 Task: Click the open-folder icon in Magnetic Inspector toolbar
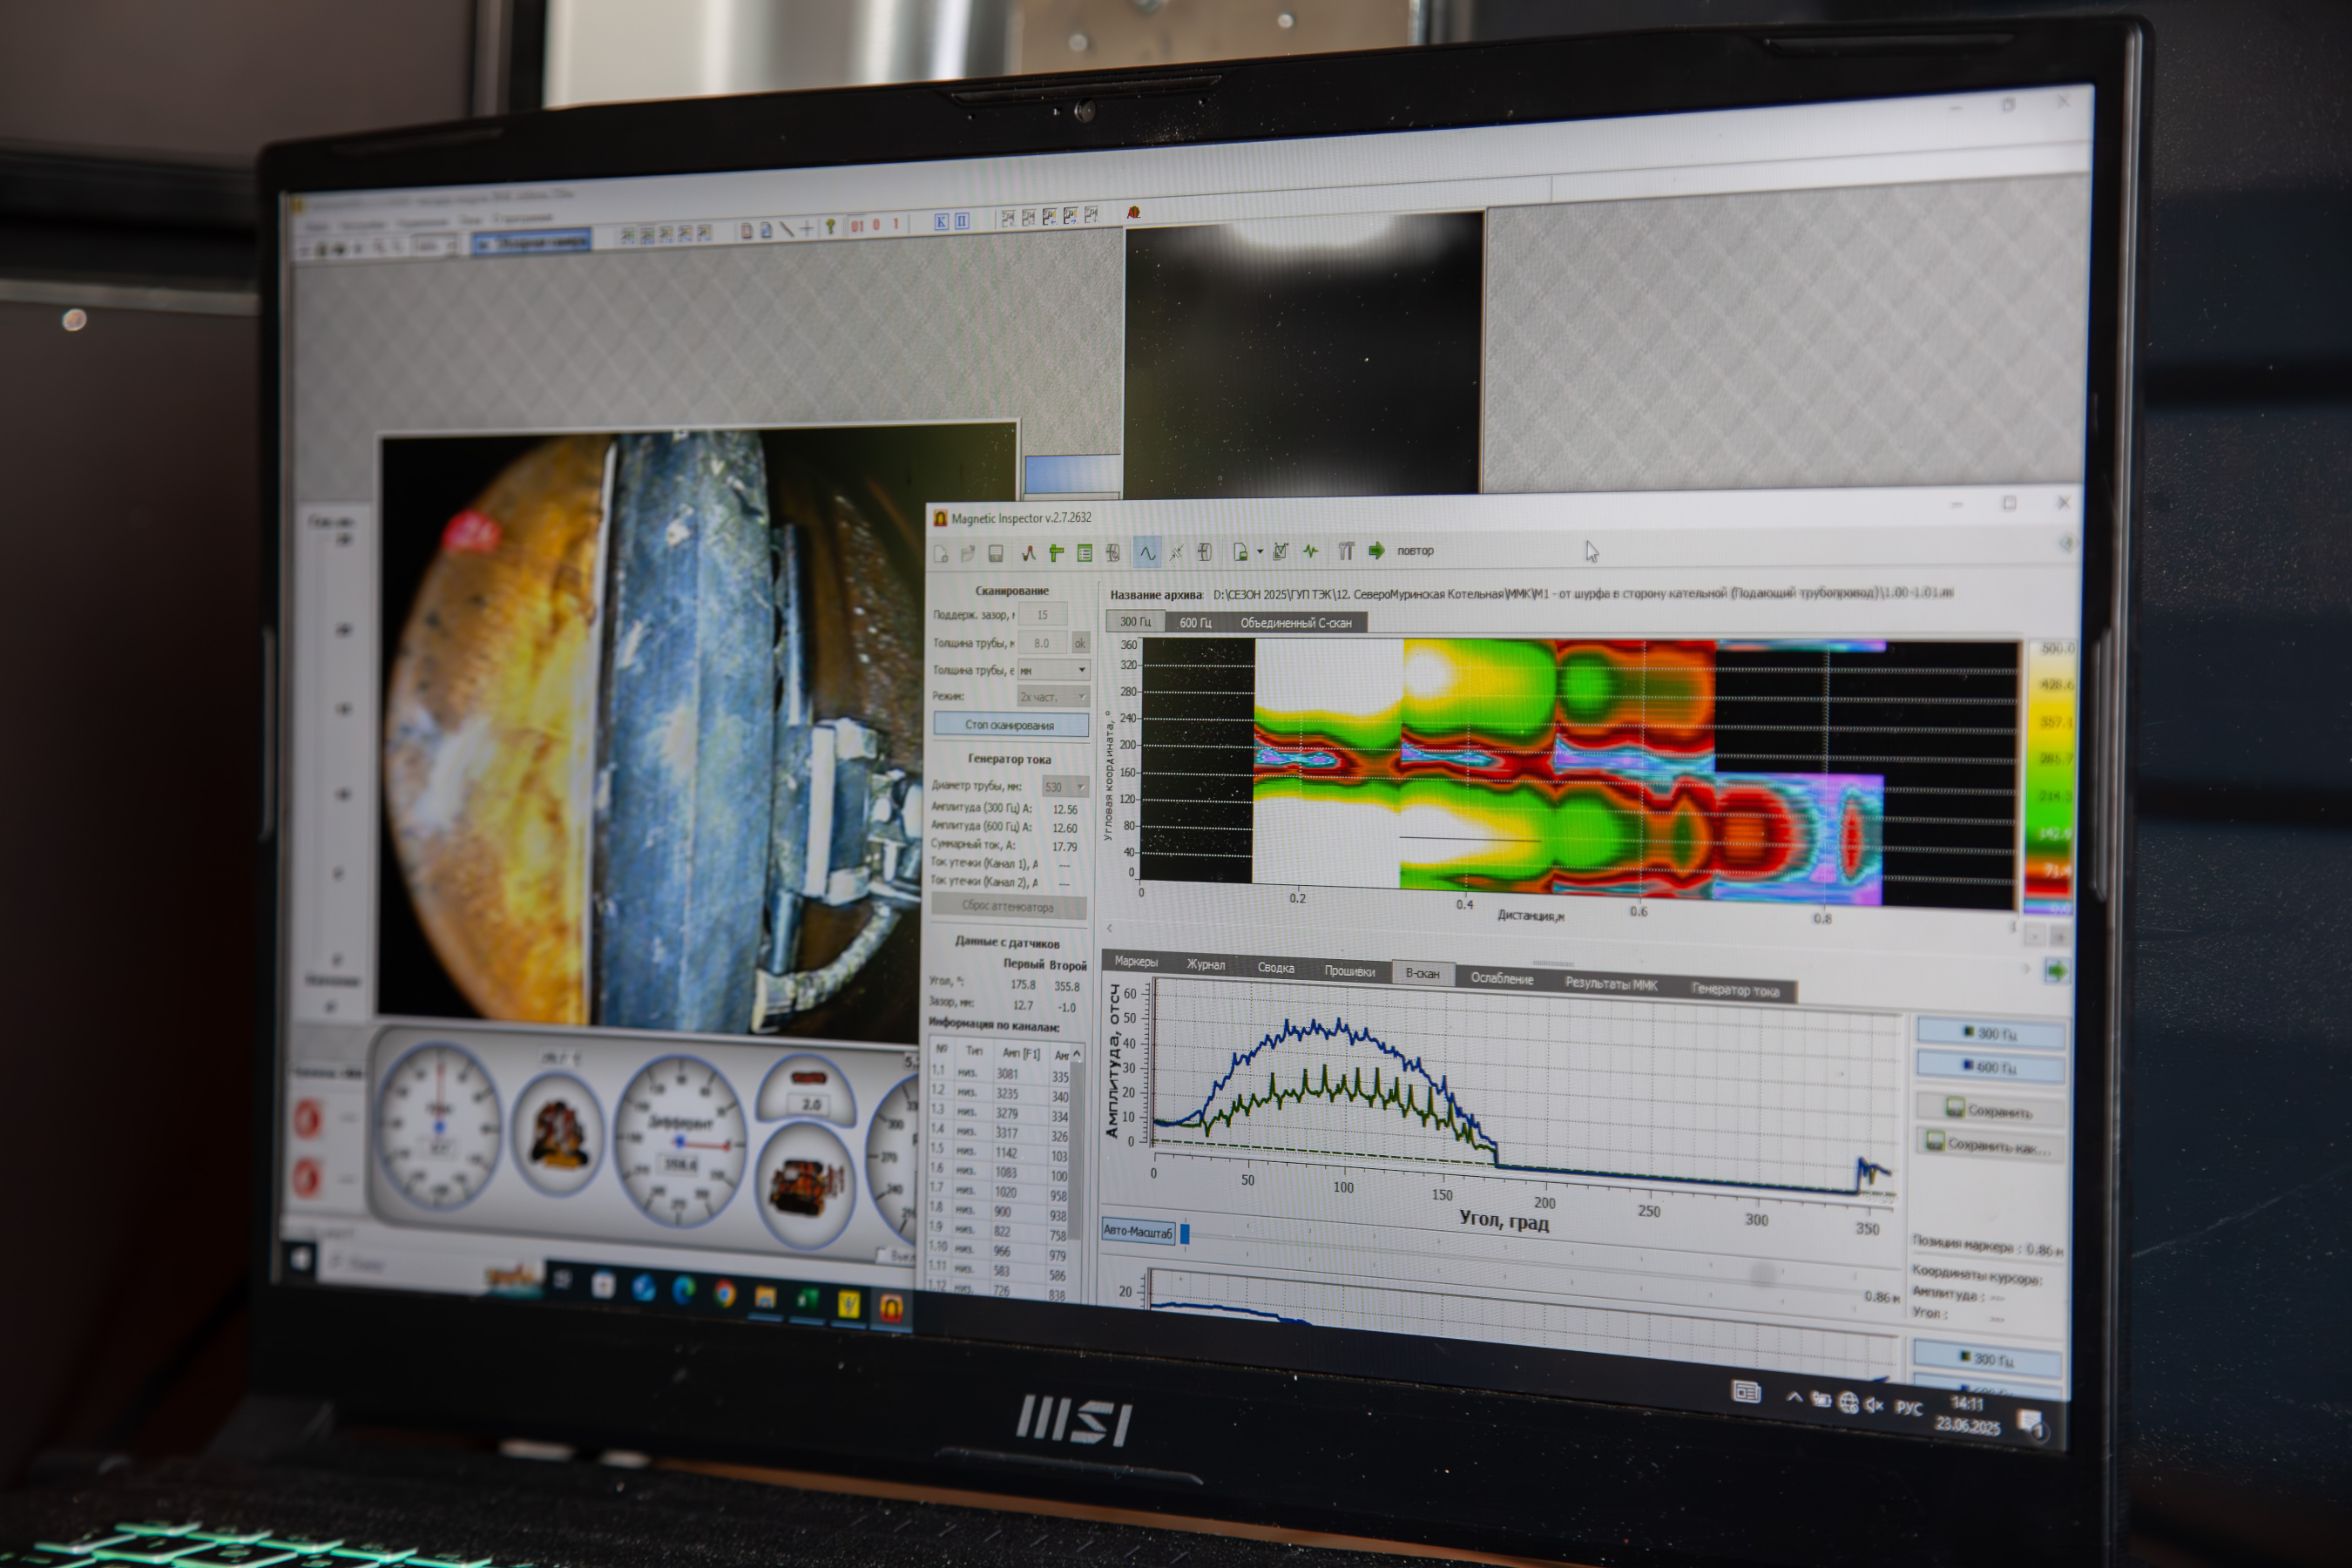click(968, 553)
